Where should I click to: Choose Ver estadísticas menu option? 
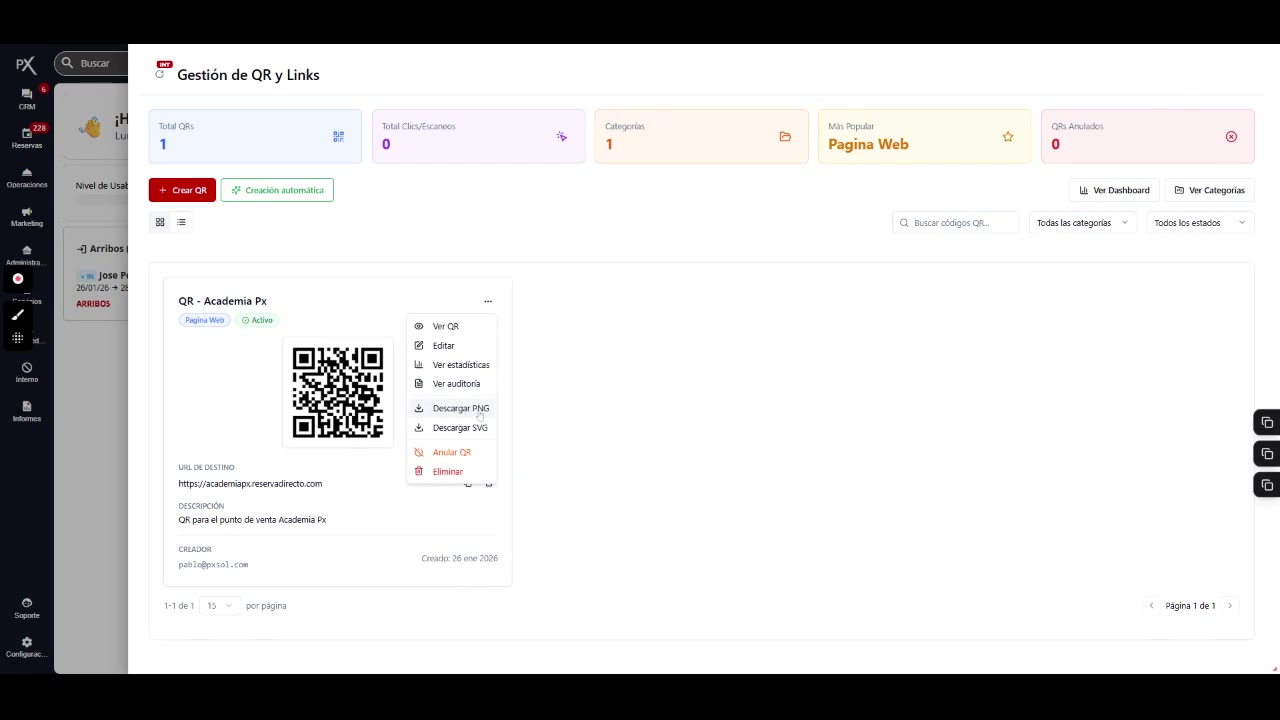460,365
